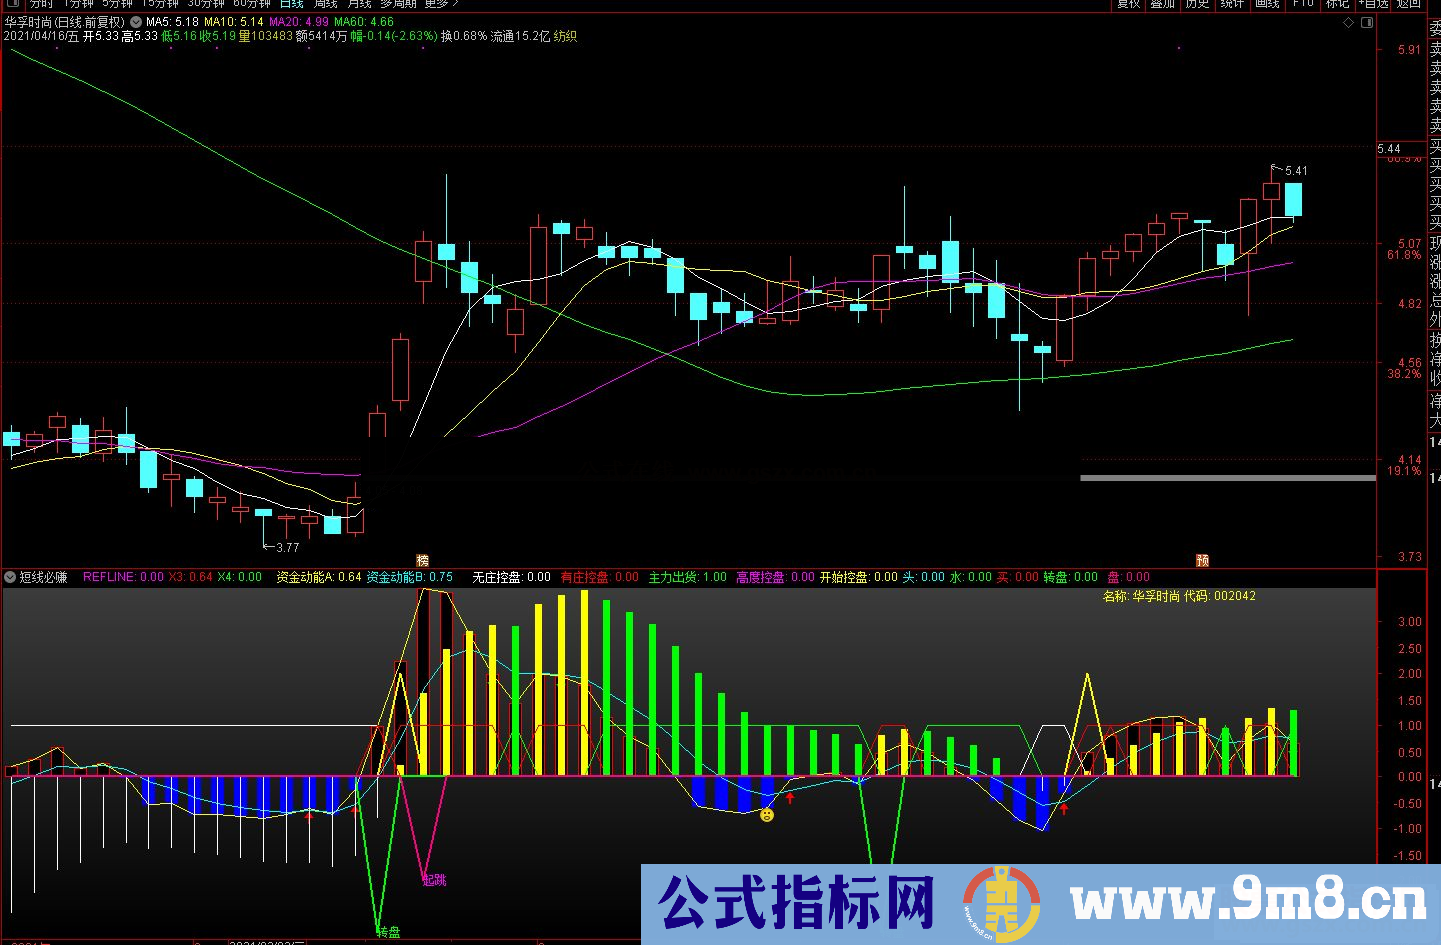Click the 返回 back button

(1410, 4)
